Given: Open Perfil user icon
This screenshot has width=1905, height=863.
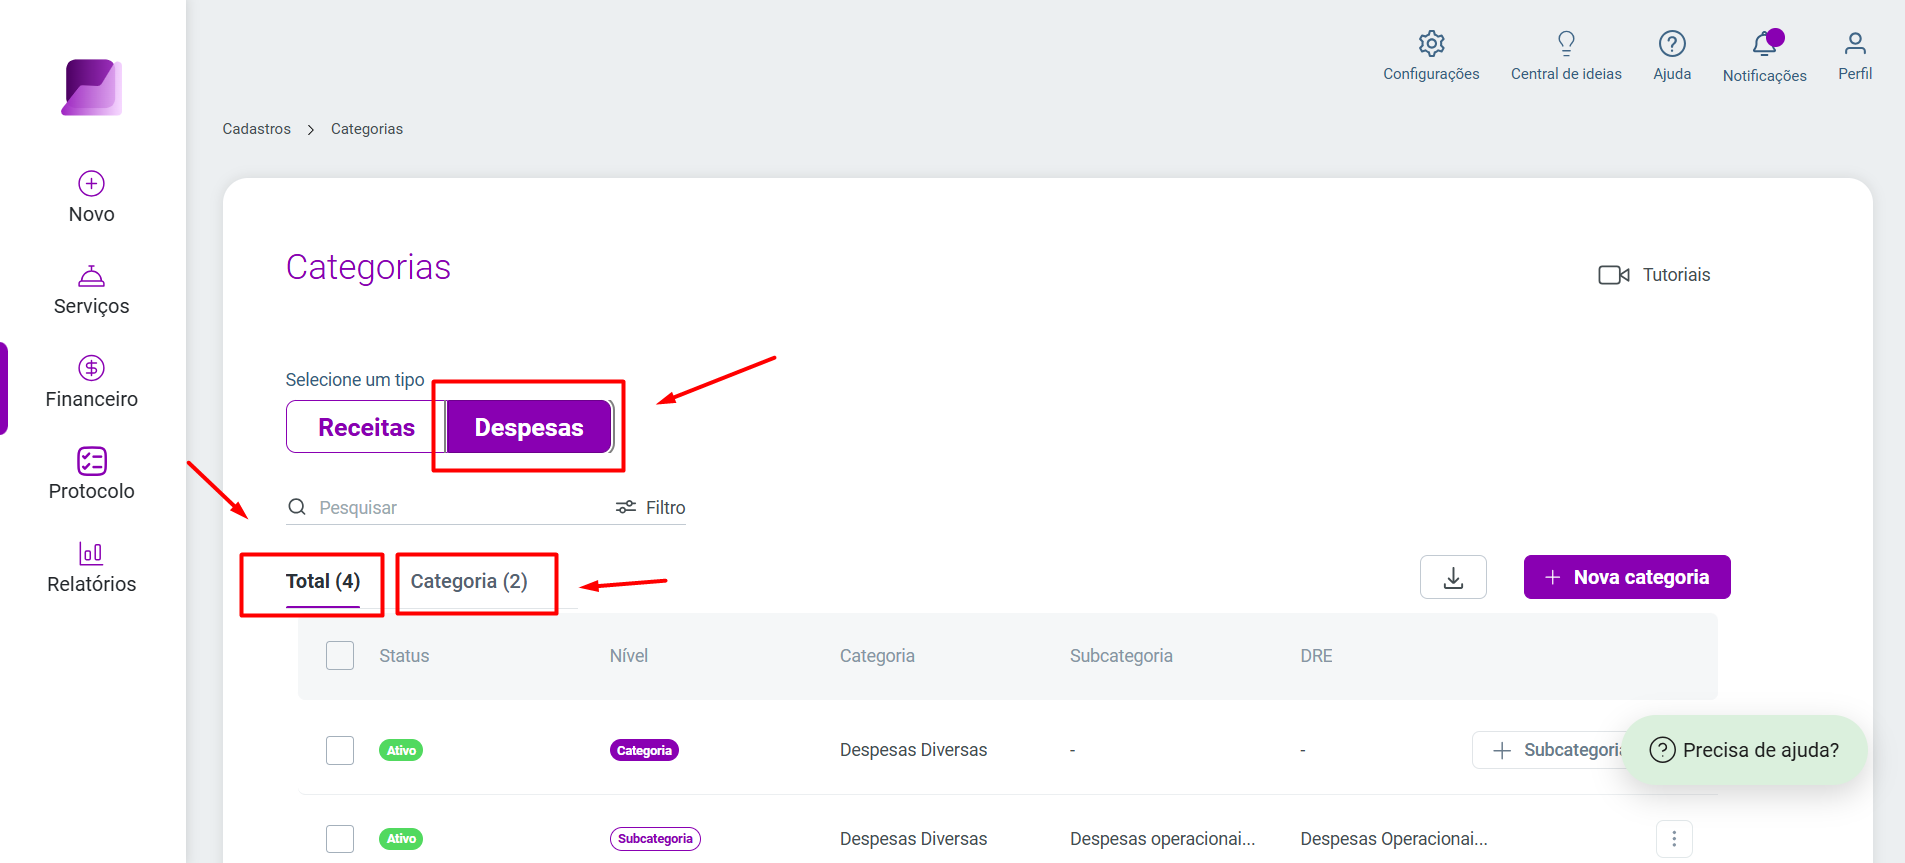Looking at the screenshot, I should click(1855, 43).
